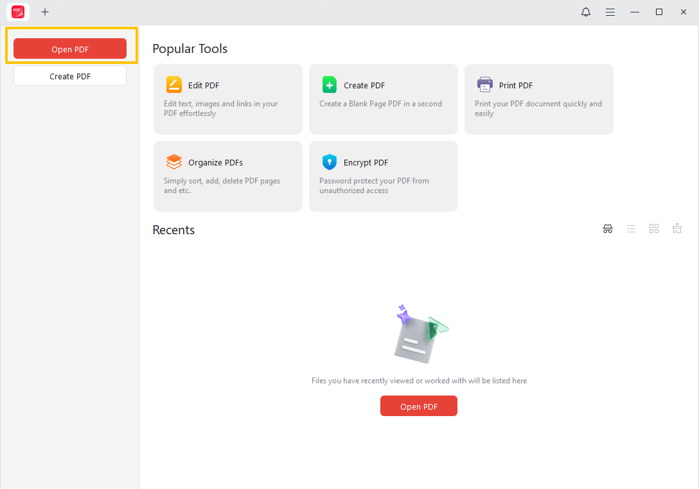This screenshot has width=700, height=489.
Task: Click Open PDF button under Recents
Action: pyautogui.click(x=419, y=406)
